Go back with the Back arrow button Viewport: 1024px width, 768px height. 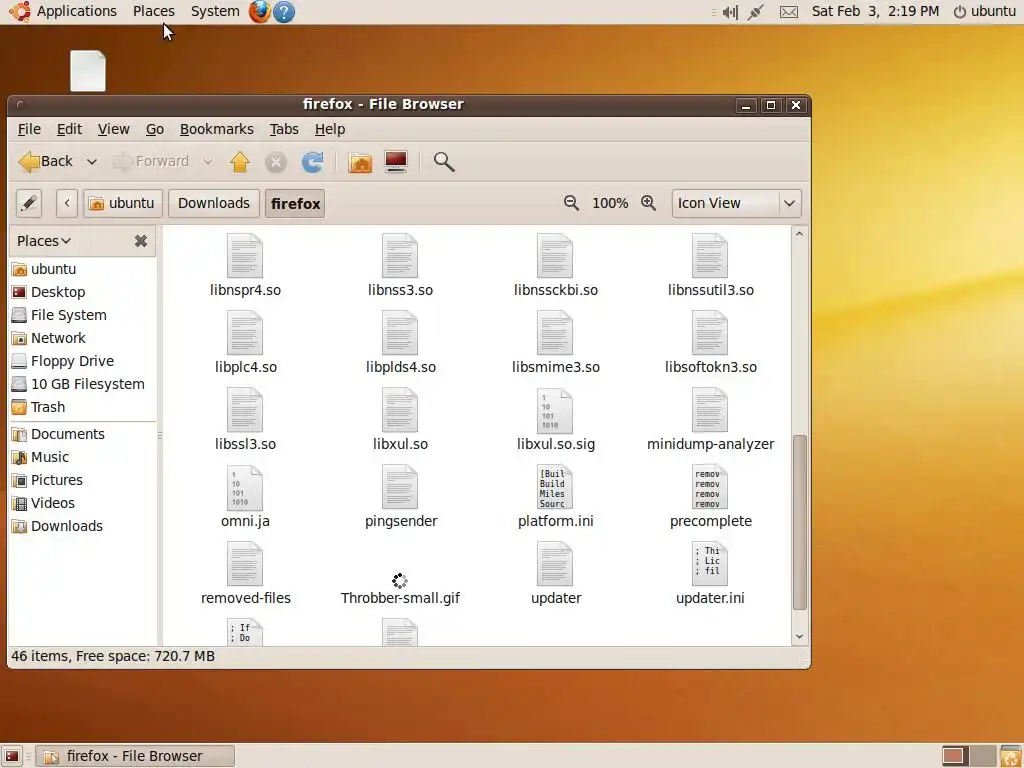click(x=44, y=161)
